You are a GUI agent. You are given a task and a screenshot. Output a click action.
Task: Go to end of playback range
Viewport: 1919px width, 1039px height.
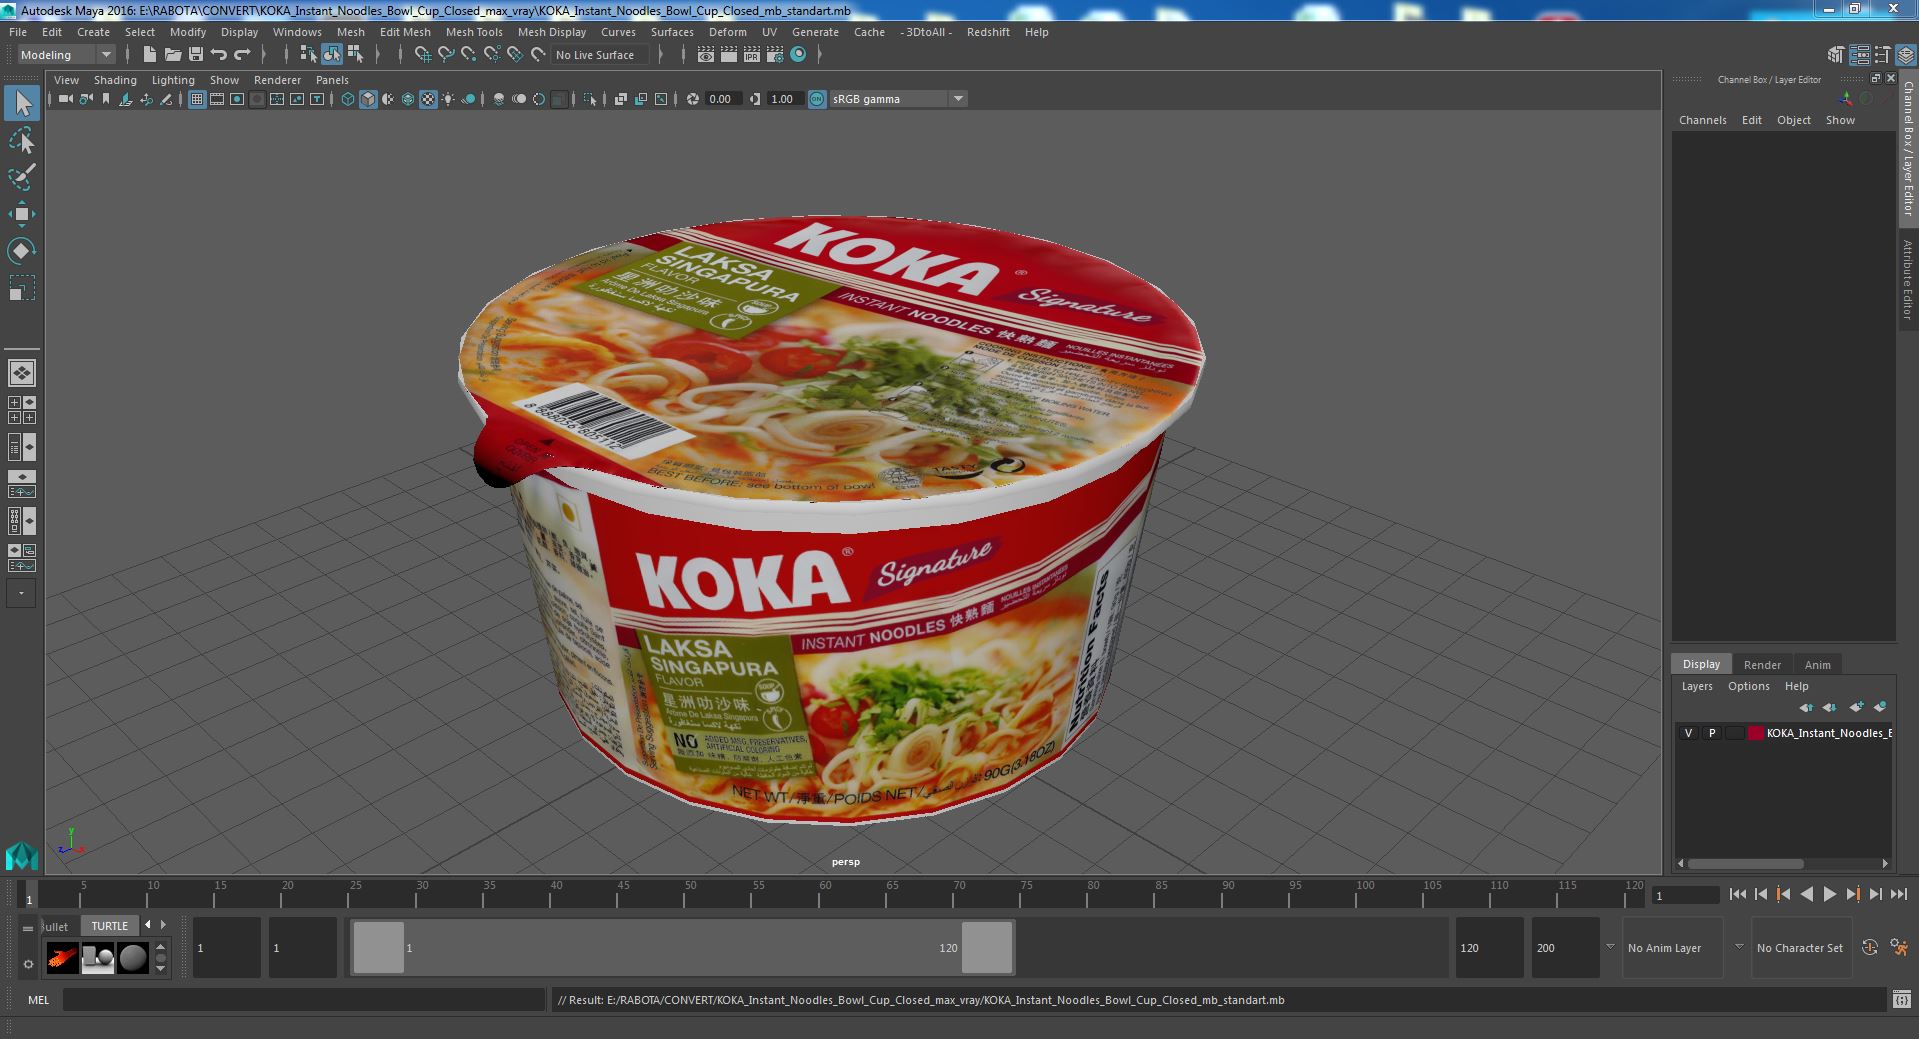click(1899, 895)
